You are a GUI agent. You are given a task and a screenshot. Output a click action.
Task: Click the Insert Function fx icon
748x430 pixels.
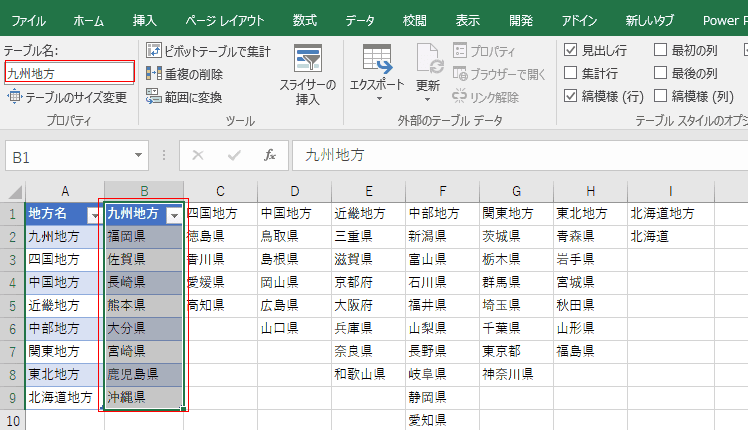[x=270, y=155]
